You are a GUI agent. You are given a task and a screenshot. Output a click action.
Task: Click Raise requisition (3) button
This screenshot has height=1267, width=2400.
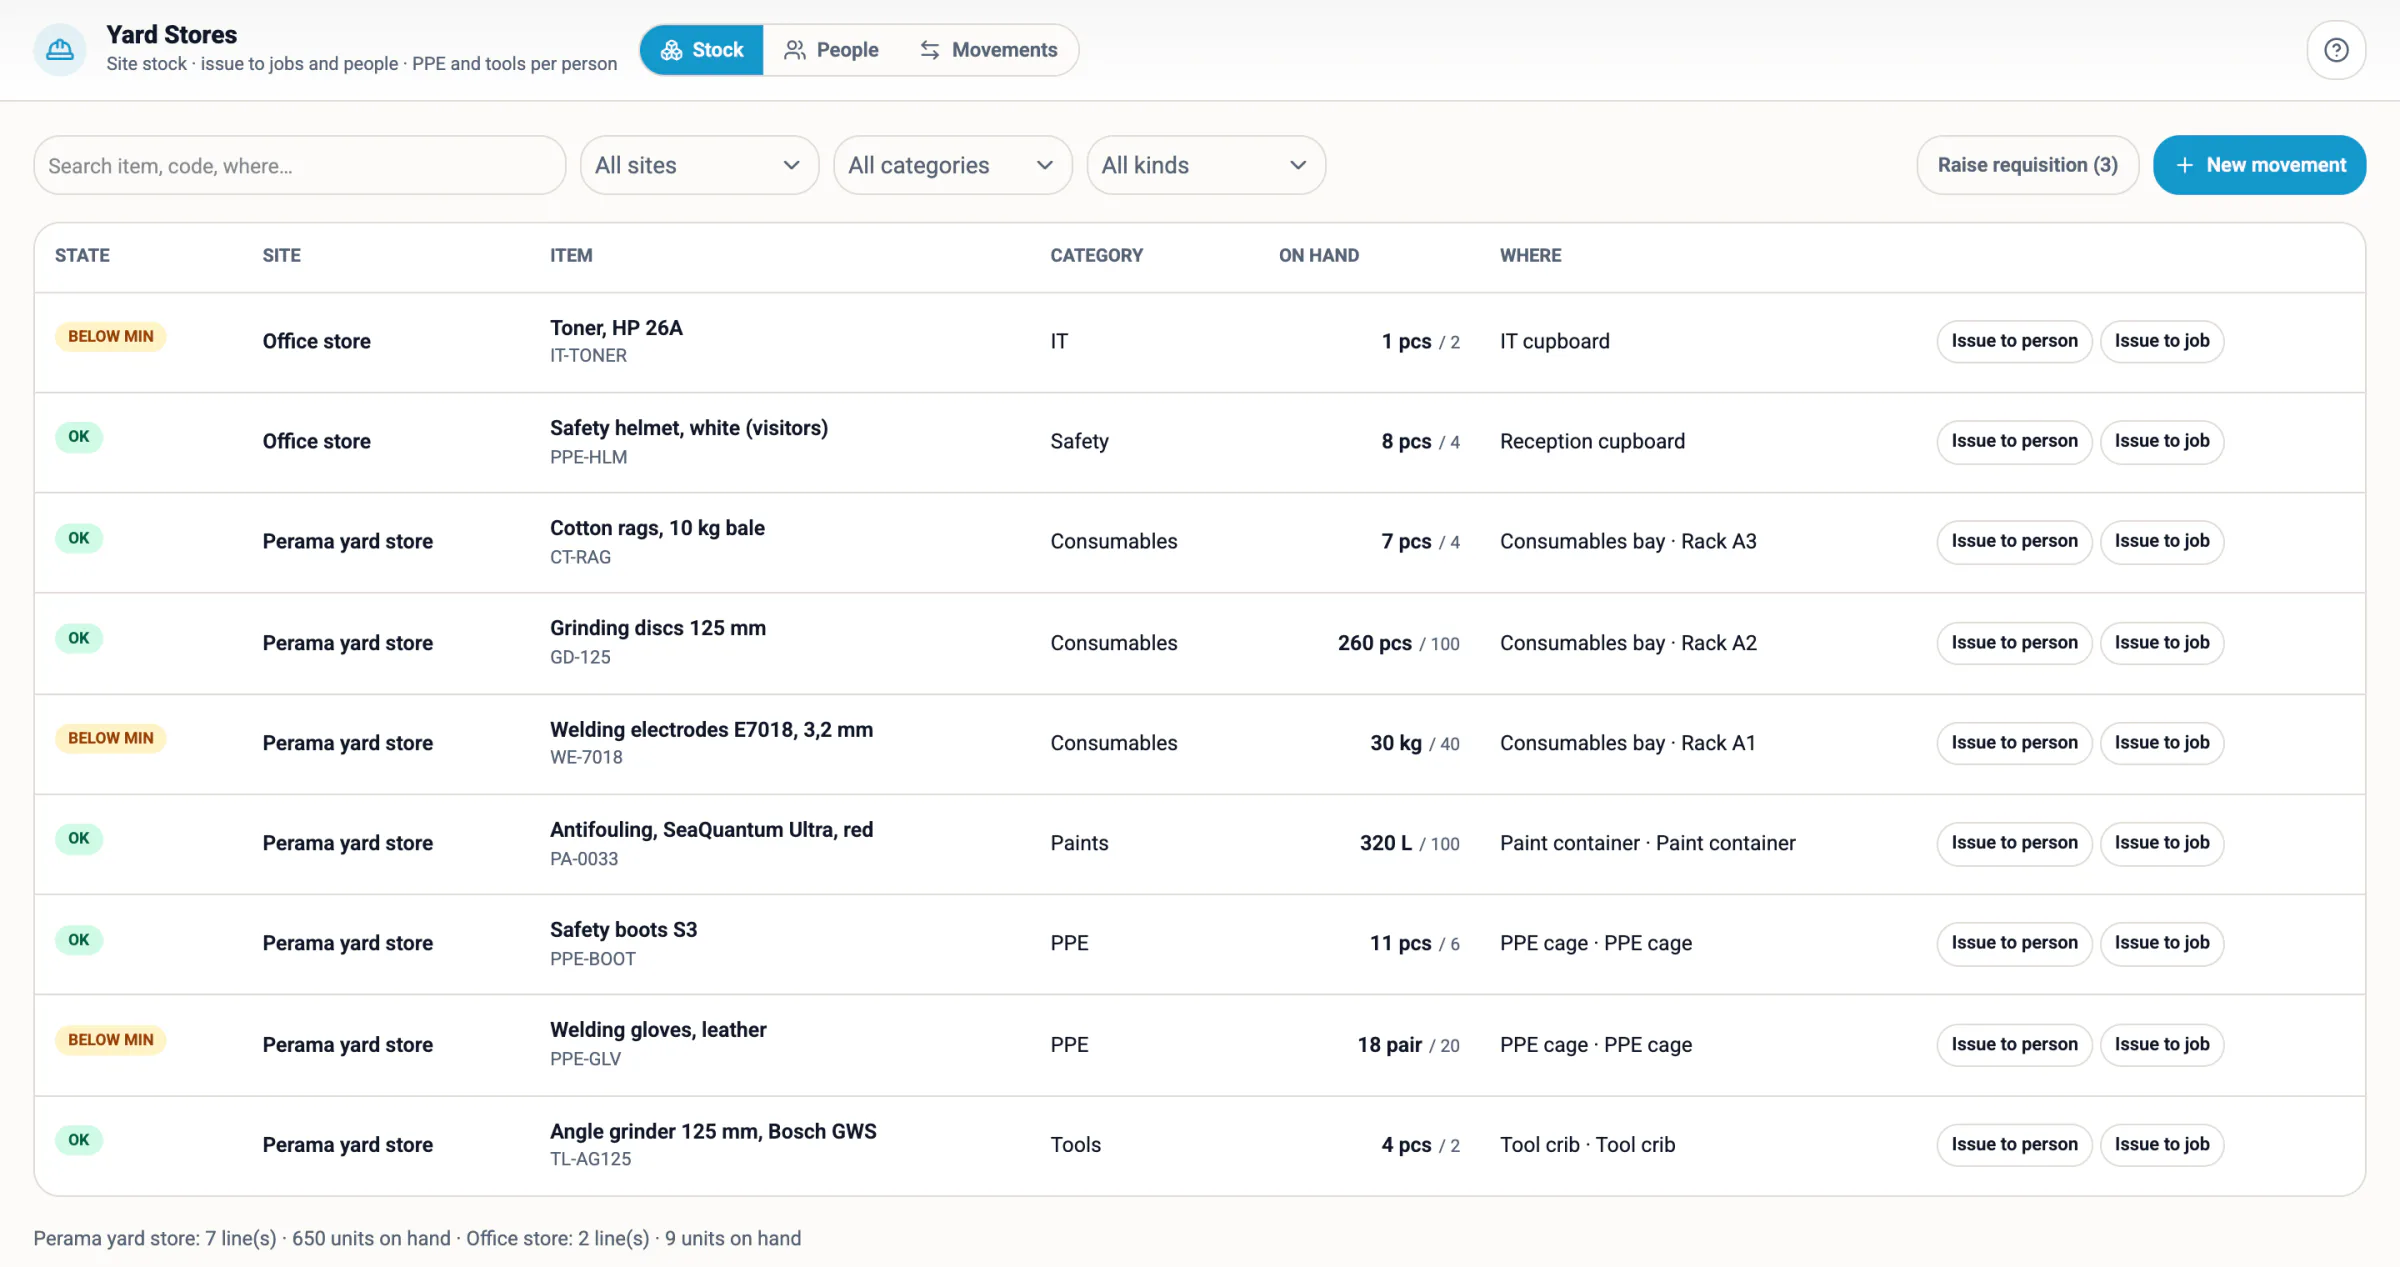point(2027,165)
